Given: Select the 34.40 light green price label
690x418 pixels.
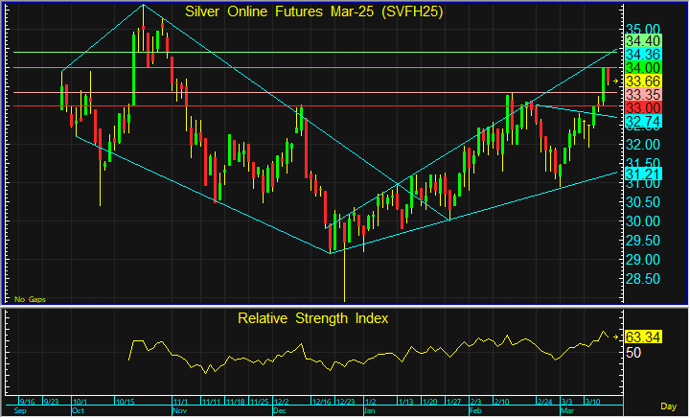Looking at the screenshot, I should coord(641,39).
